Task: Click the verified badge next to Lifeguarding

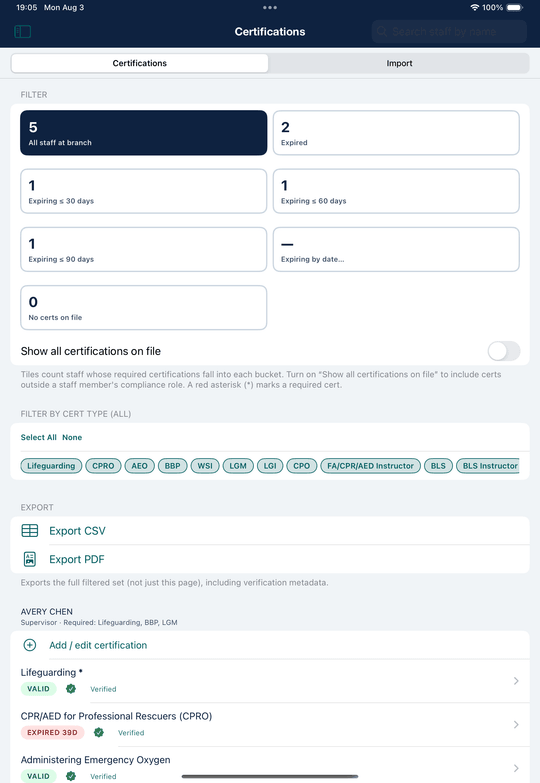Action: (71, 689)
